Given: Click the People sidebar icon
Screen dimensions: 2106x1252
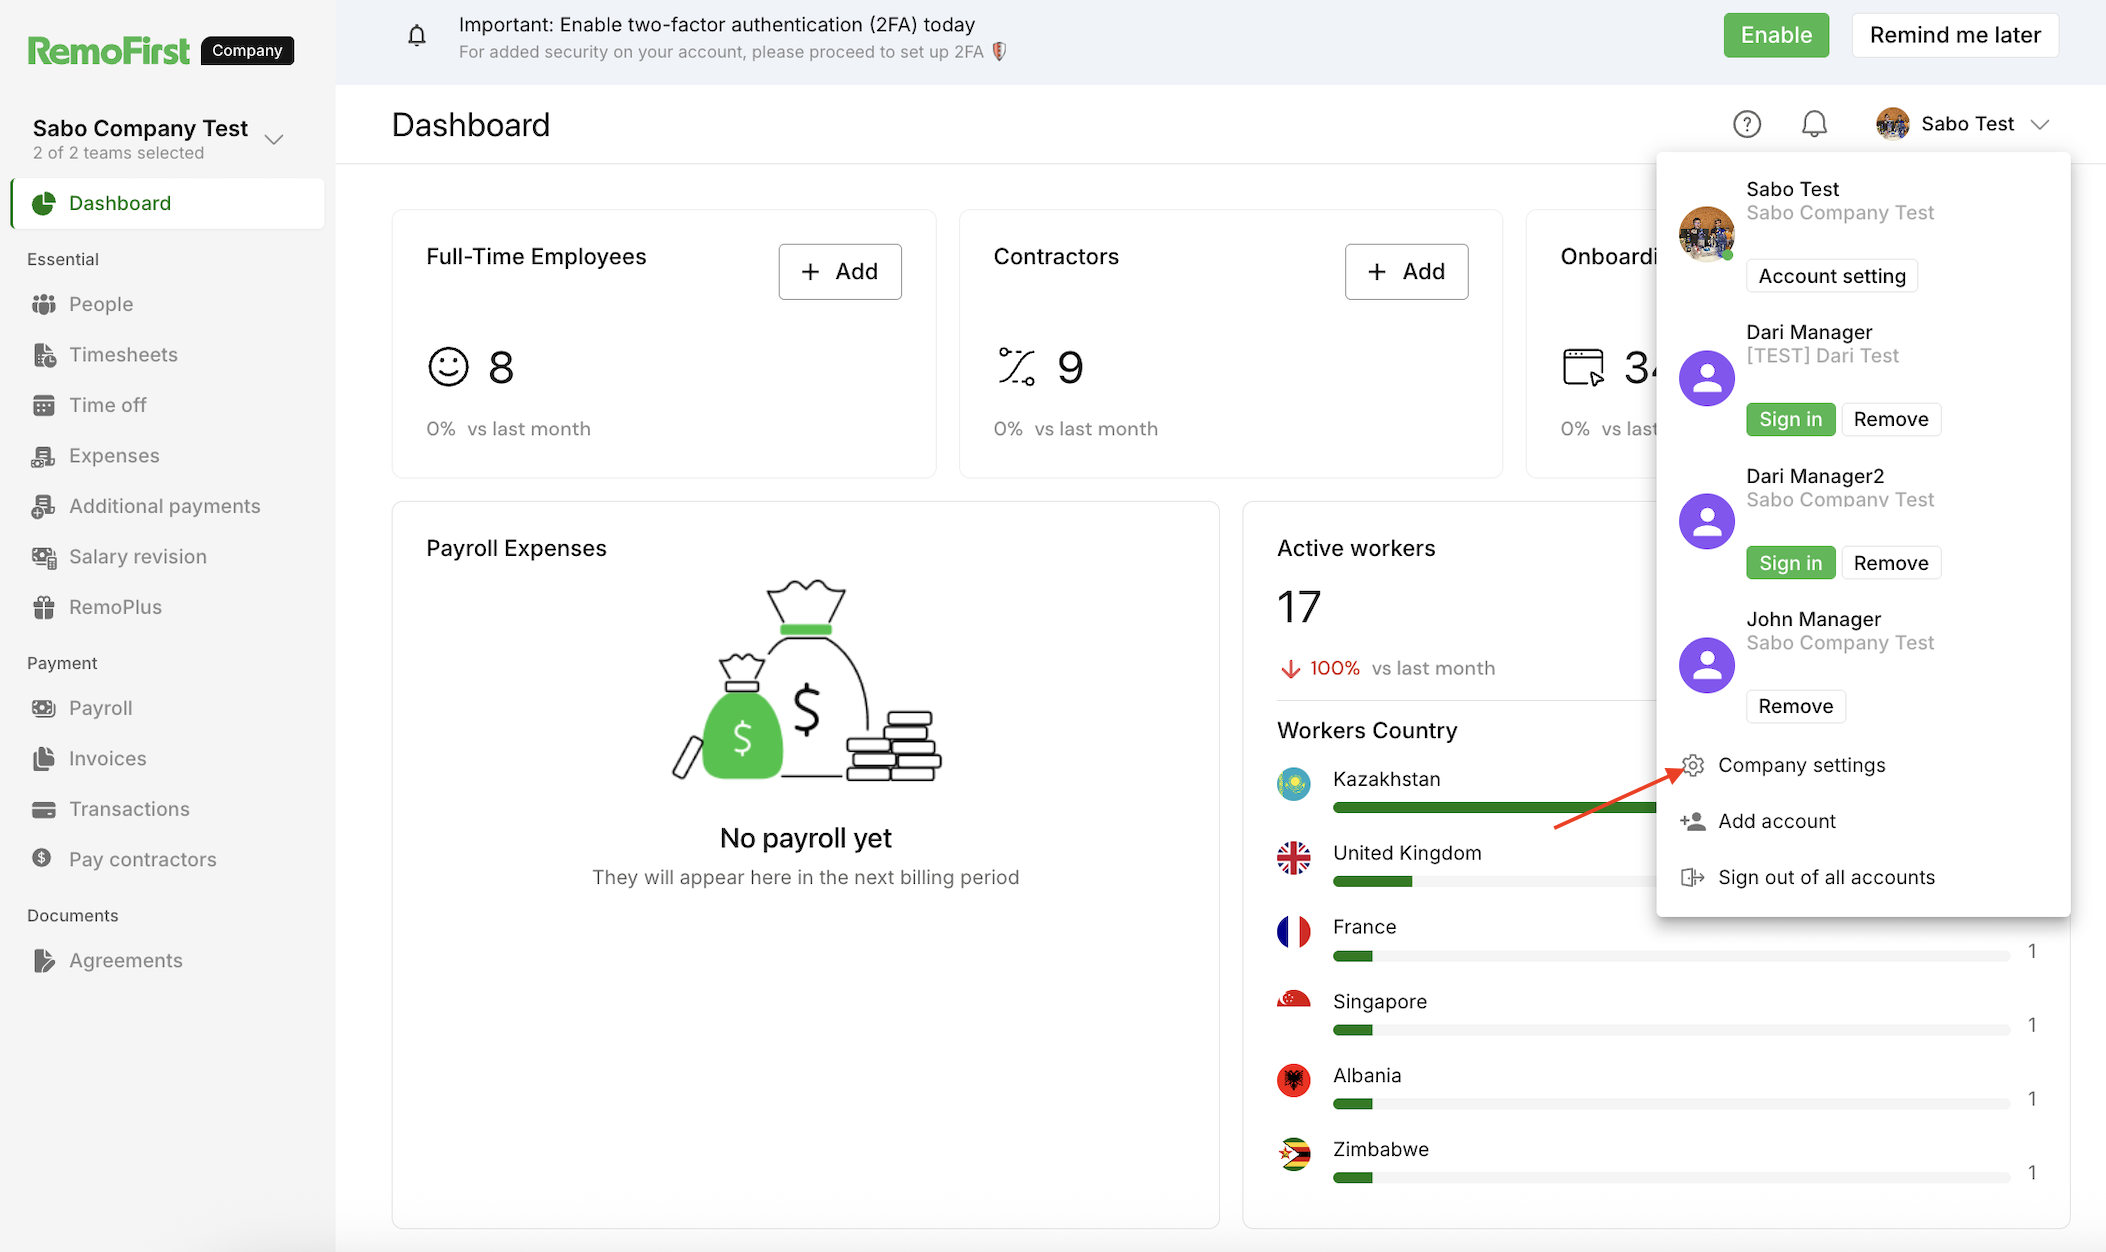Looking at the screenshot, I should [x=43, y=304].
